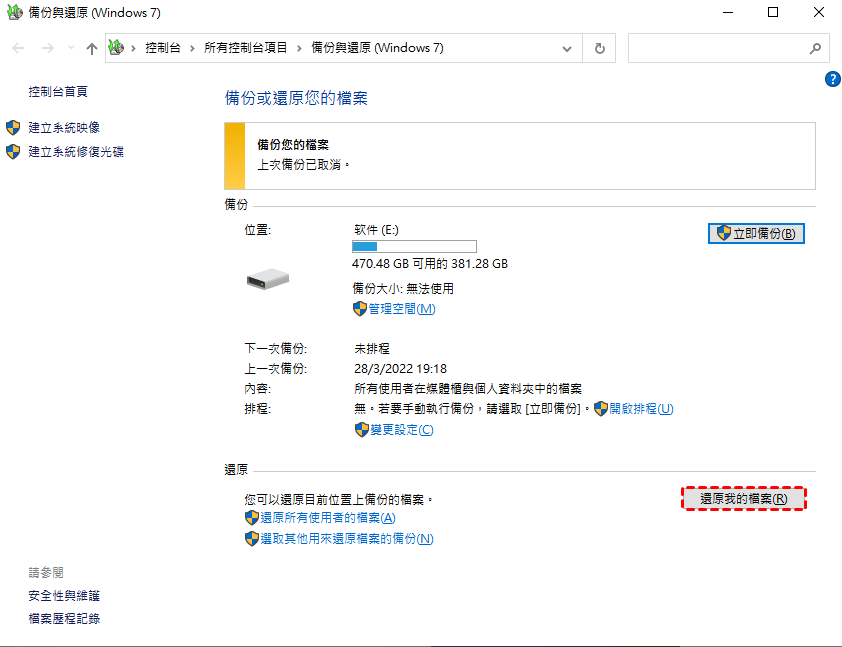The width and height of the screenshot is (842, 647).
Task: Click the forward navigation arrow
Action: 48,48
